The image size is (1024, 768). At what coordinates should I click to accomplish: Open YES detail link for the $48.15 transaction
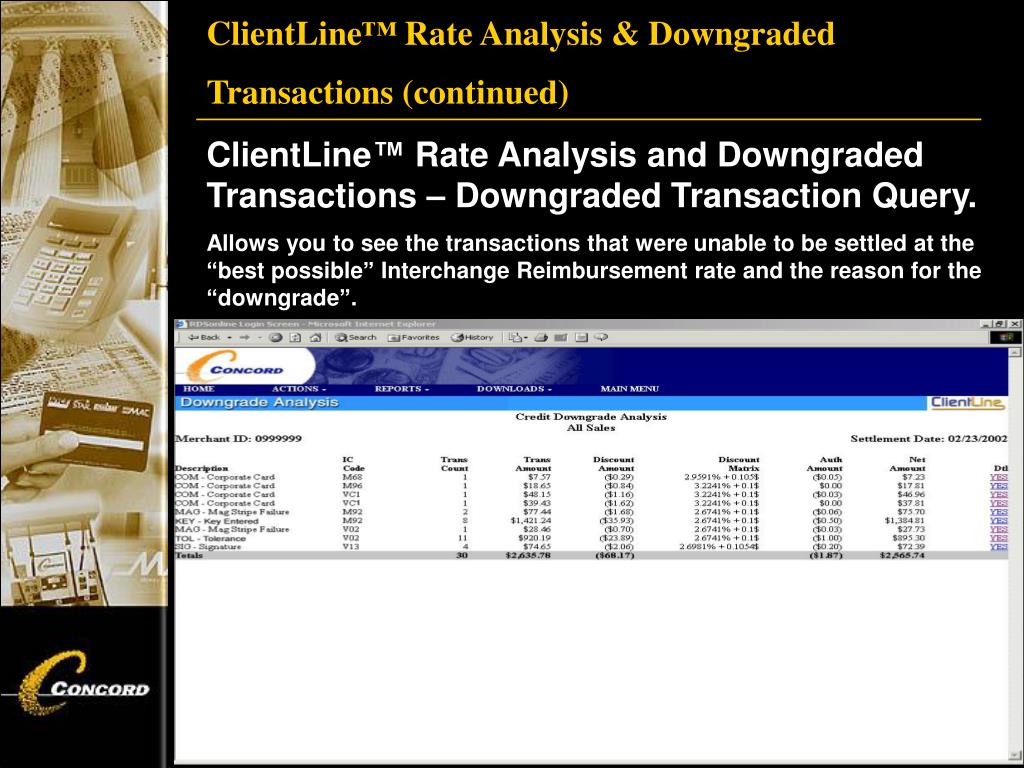pos(999,494)
